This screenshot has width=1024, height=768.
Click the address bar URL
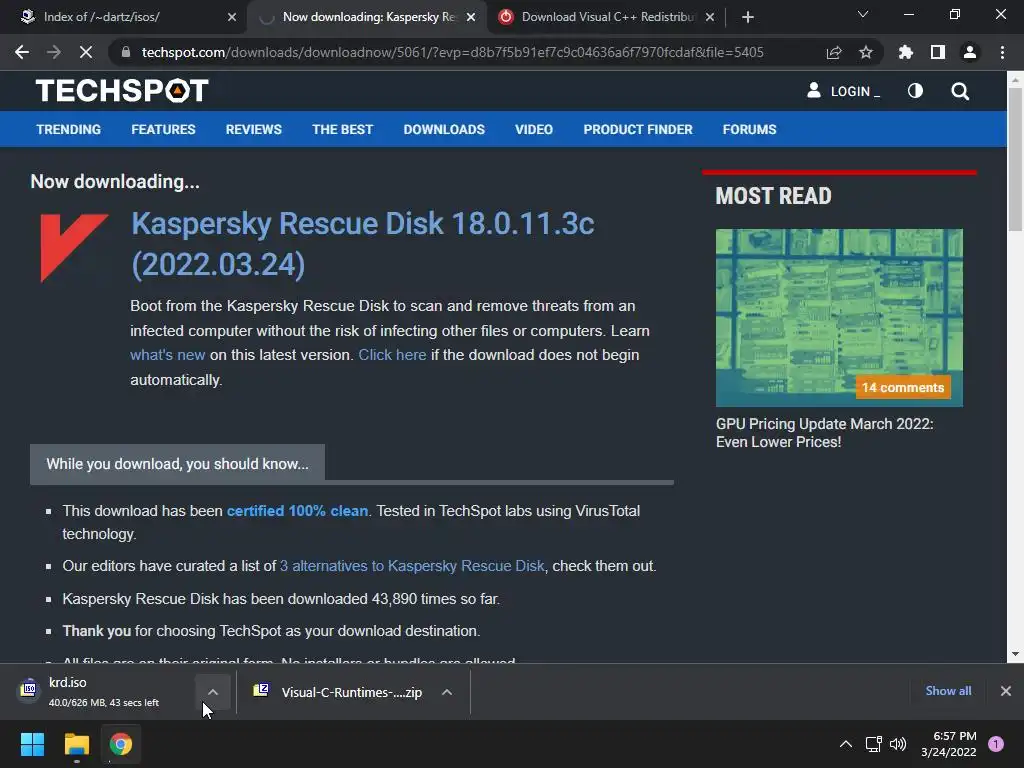pyautogui.click(x=453, y=52)
